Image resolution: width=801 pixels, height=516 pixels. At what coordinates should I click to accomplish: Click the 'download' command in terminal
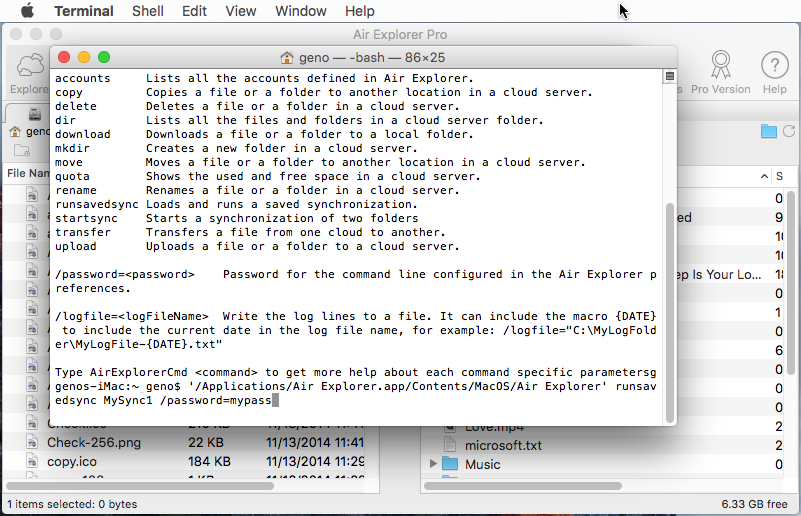[83, 134]
